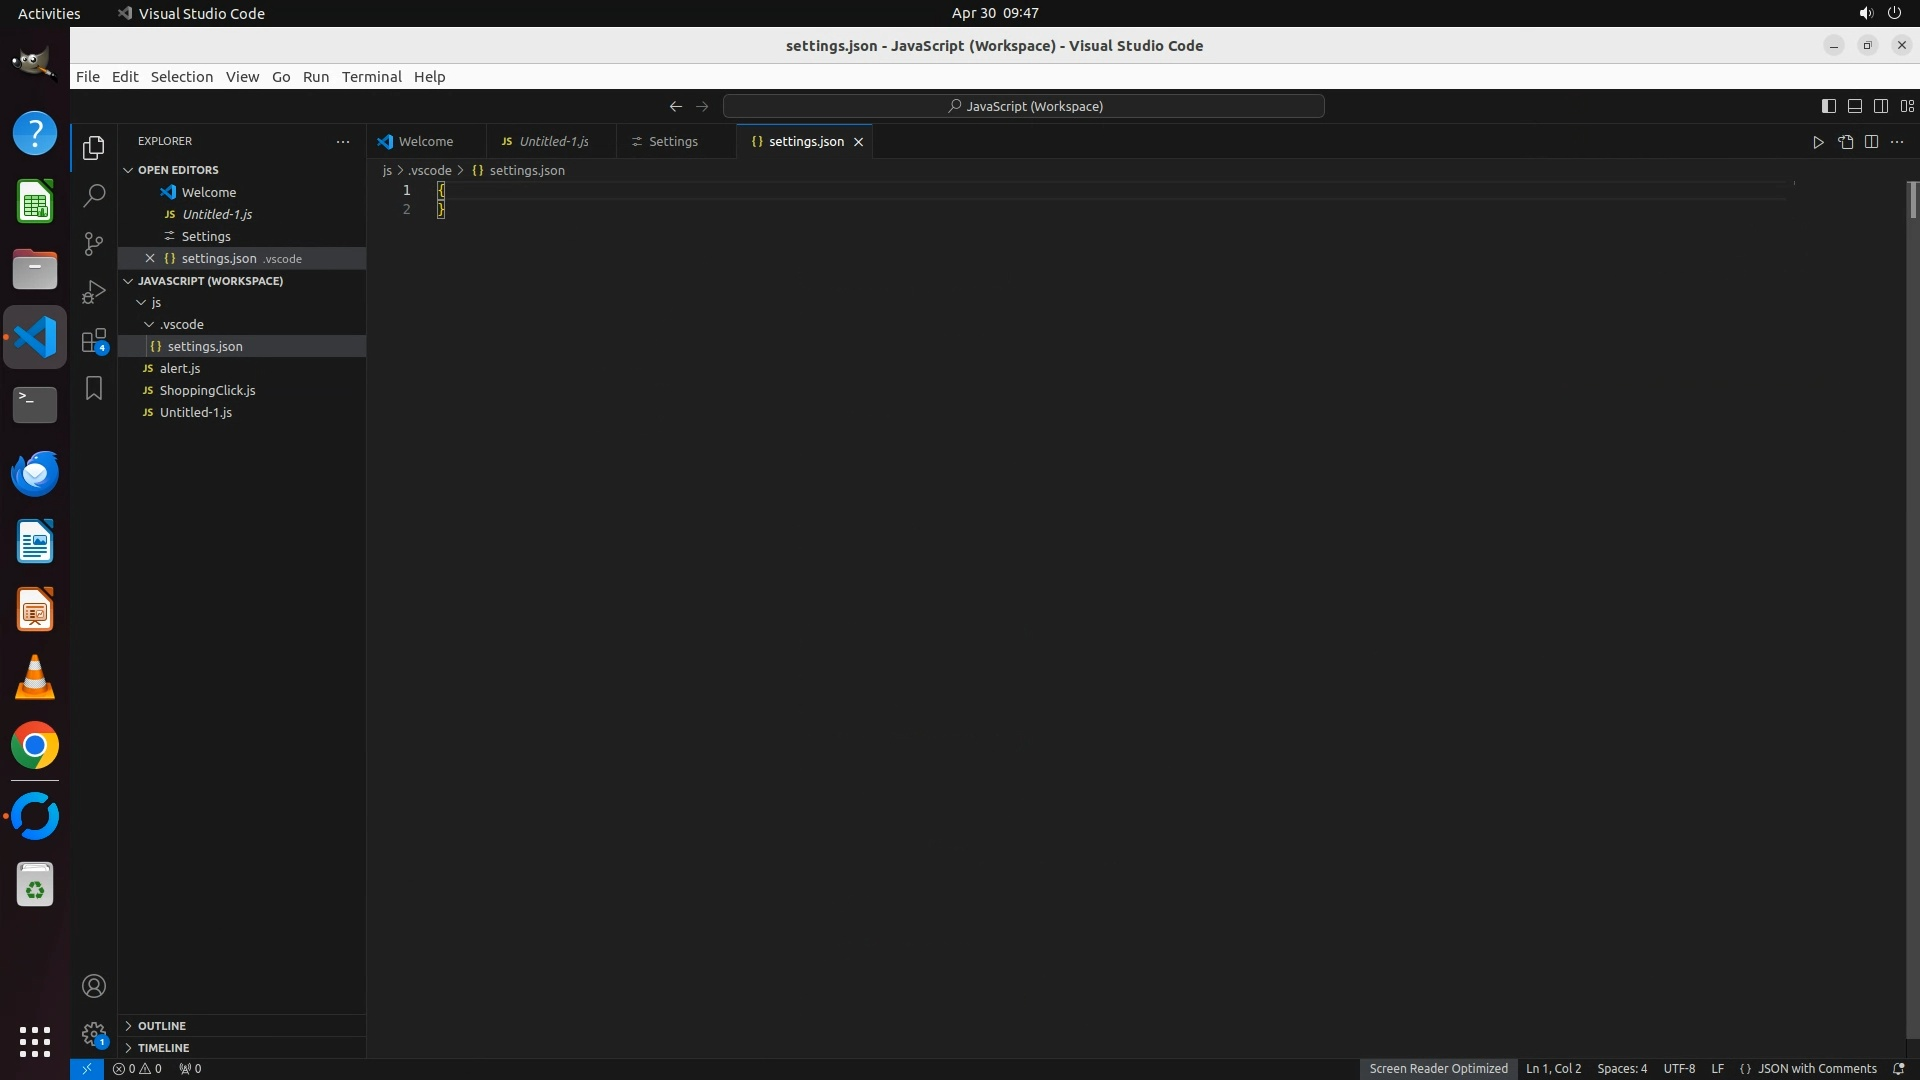This screenshot has height=1080, width=1920.
Task: Open the Accounts icon in activity bar
Action: point(94,986)
